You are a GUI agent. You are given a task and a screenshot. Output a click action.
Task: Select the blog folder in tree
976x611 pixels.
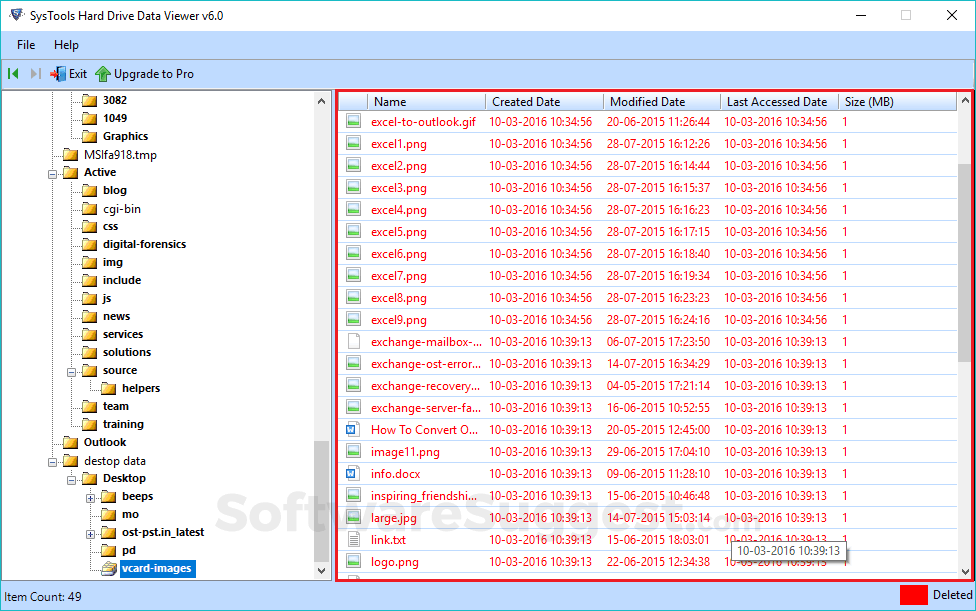click(115, 190)
